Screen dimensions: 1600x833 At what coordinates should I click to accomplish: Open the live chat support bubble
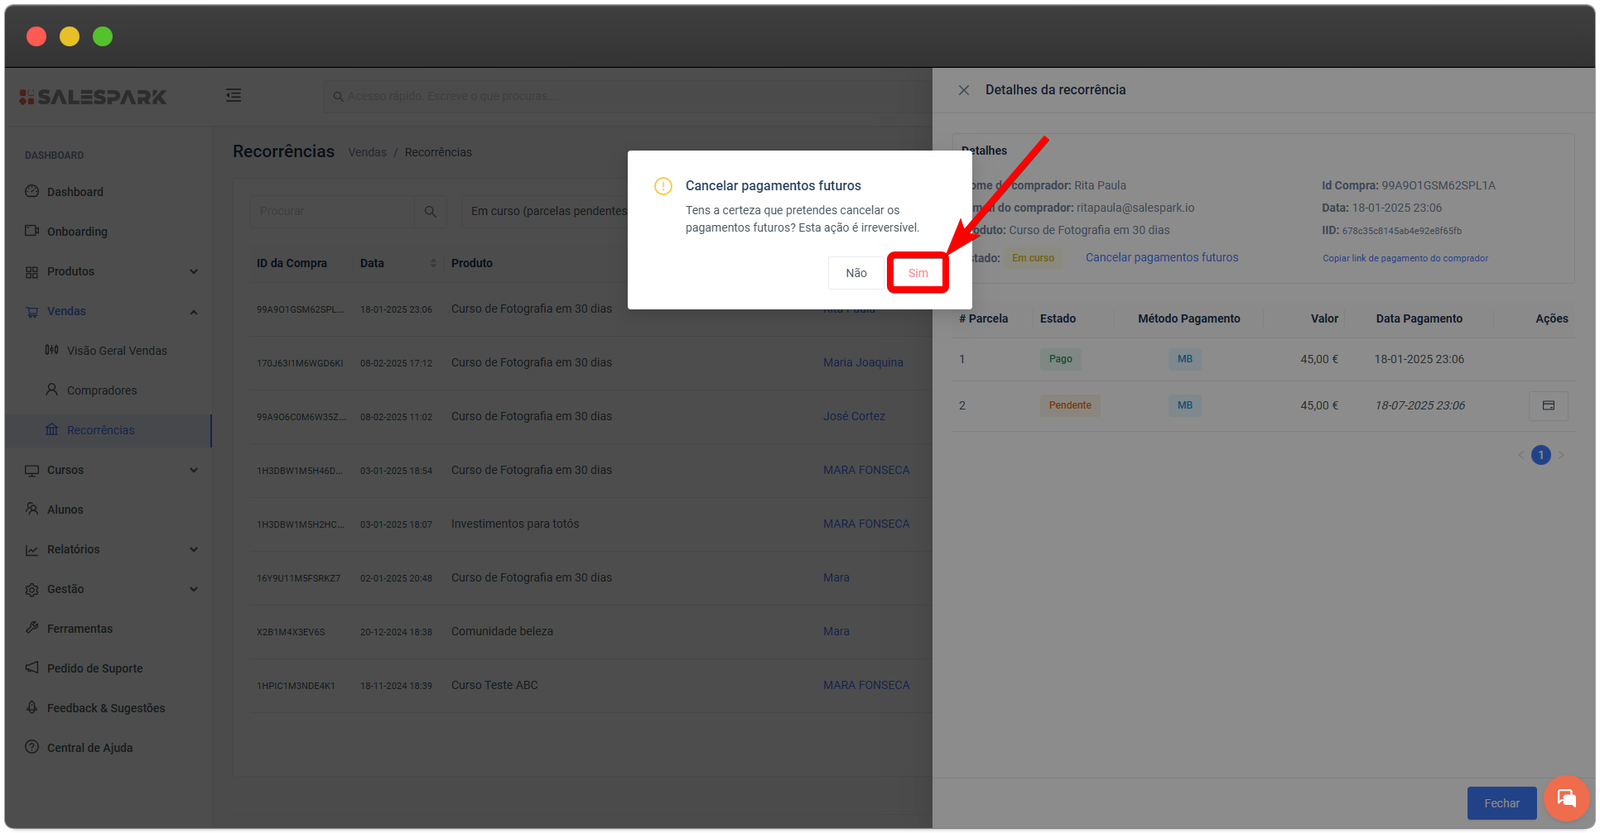1566,798
